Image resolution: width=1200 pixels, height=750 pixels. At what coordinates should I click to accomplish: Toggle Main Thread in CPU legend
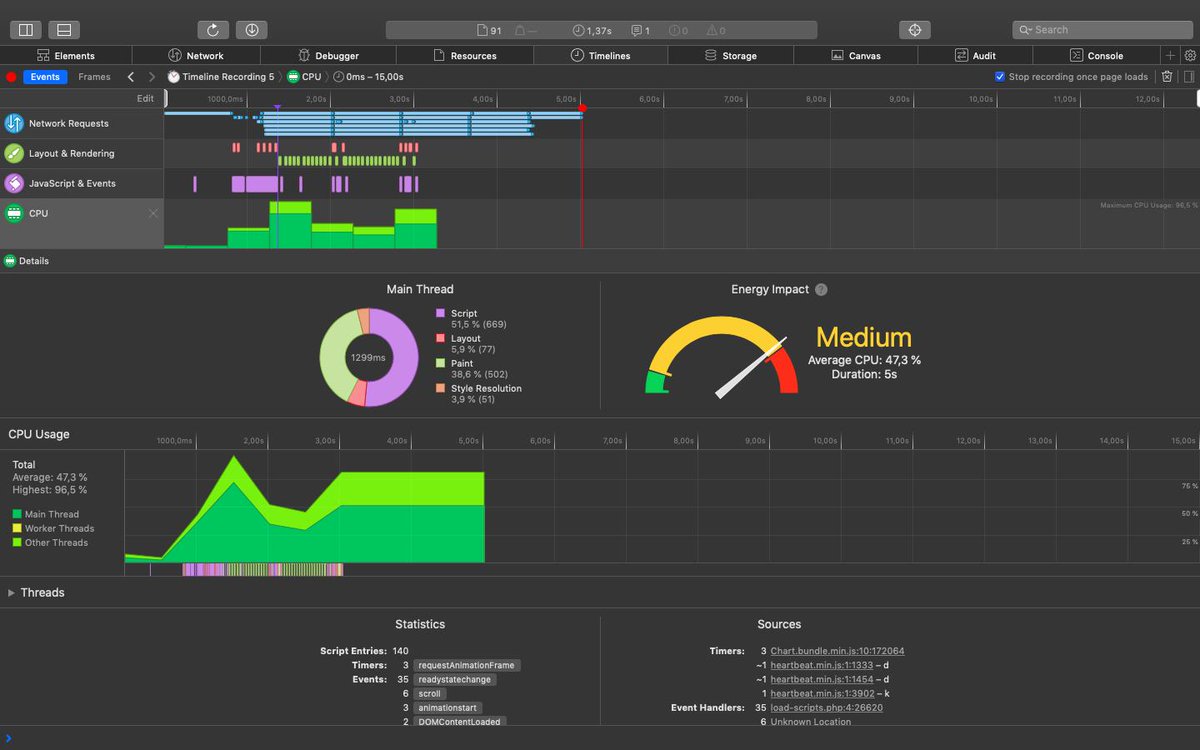45,515
